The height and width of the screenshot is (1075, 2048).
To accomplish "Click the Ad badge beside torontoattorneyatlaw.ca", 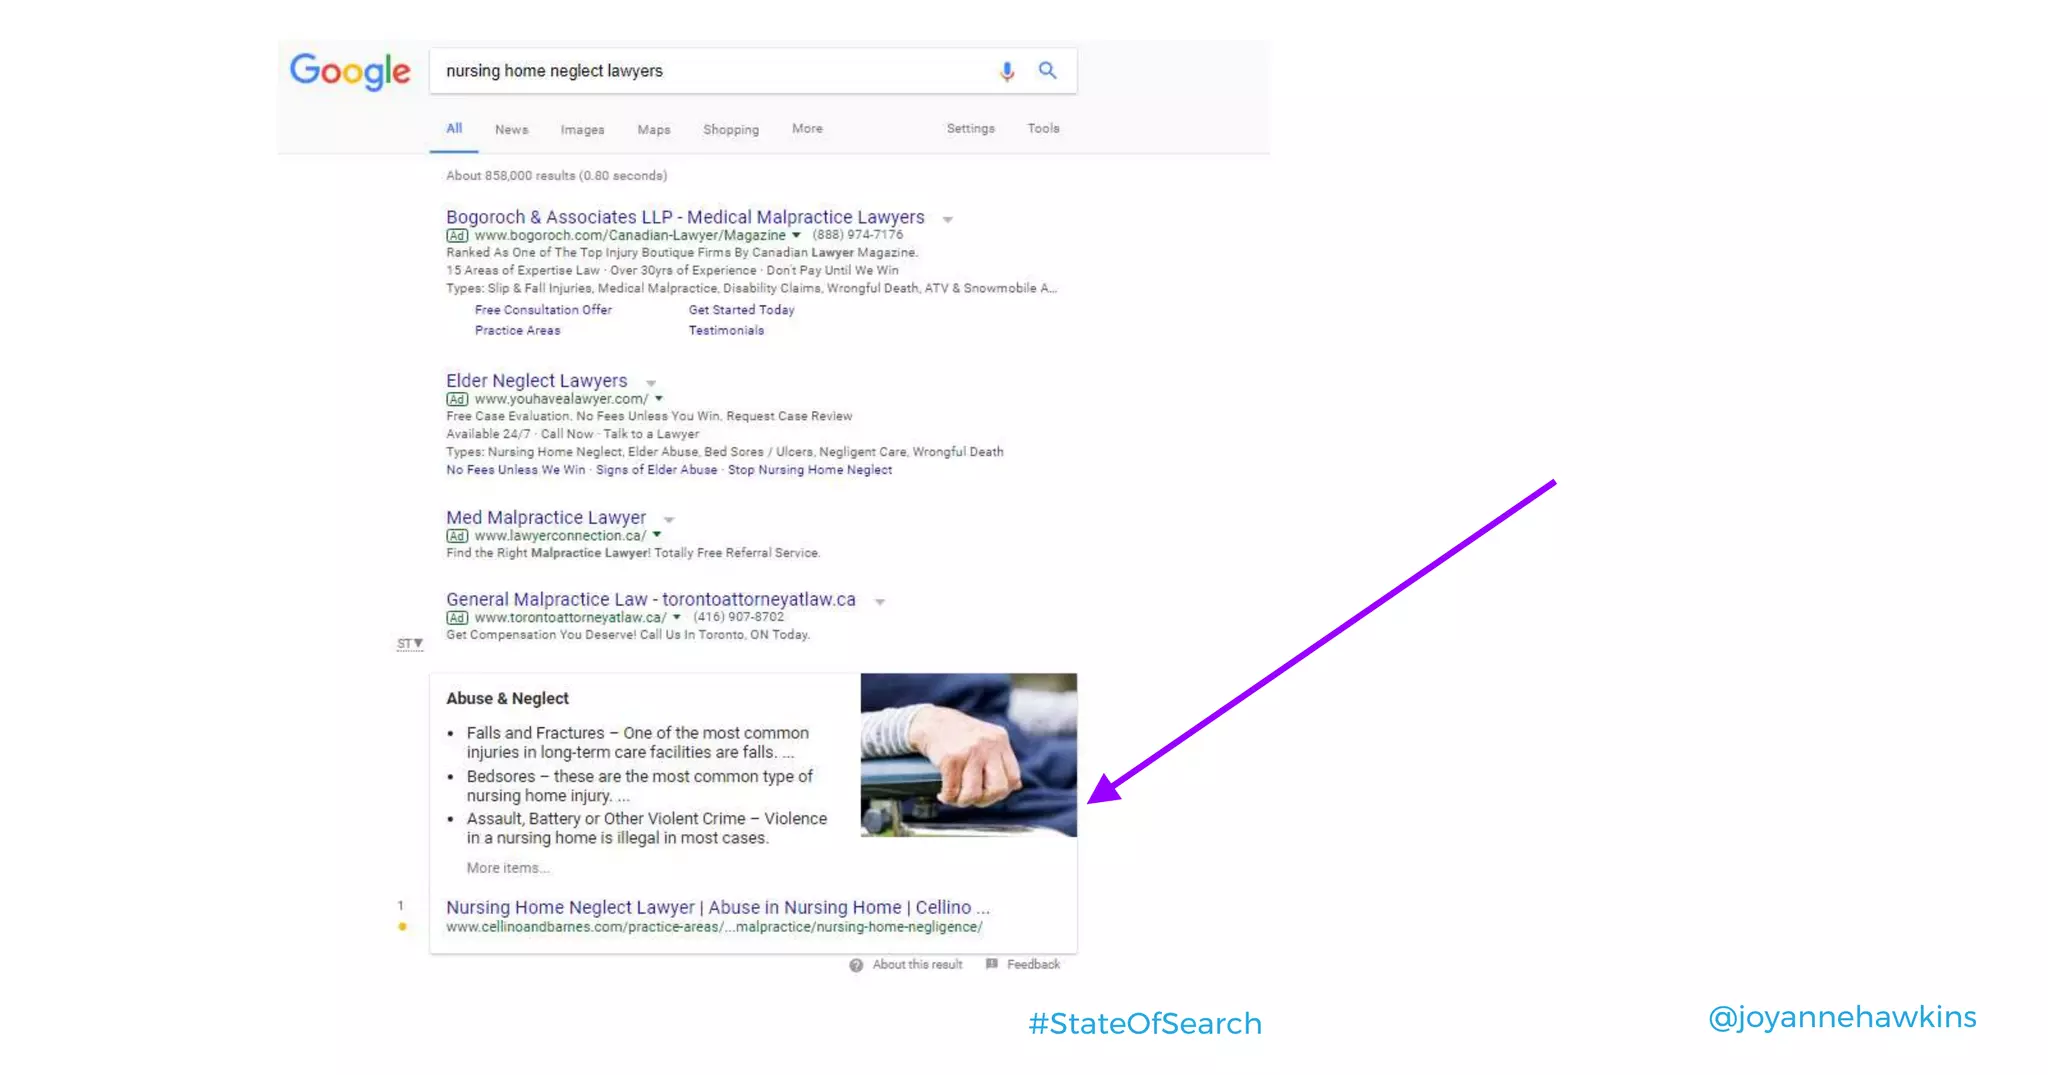I will [x=457, y=618].
